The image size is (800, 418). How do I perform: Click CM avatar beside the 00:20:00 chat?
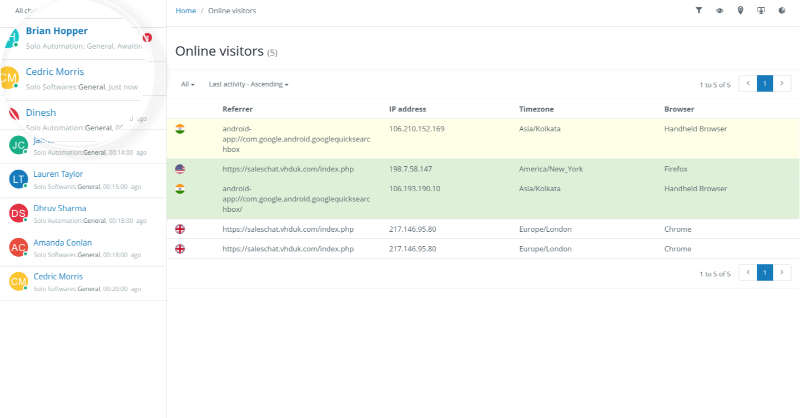pos(18,281)
